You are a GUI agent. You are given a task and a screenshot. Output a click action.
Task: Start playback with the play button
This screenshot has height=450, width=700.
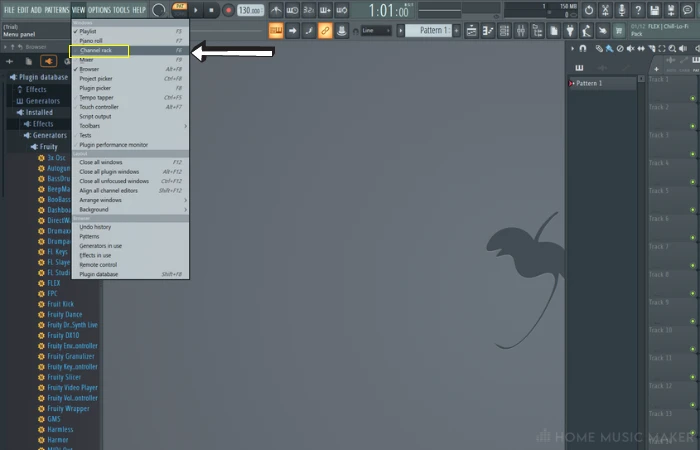(196, 10)
